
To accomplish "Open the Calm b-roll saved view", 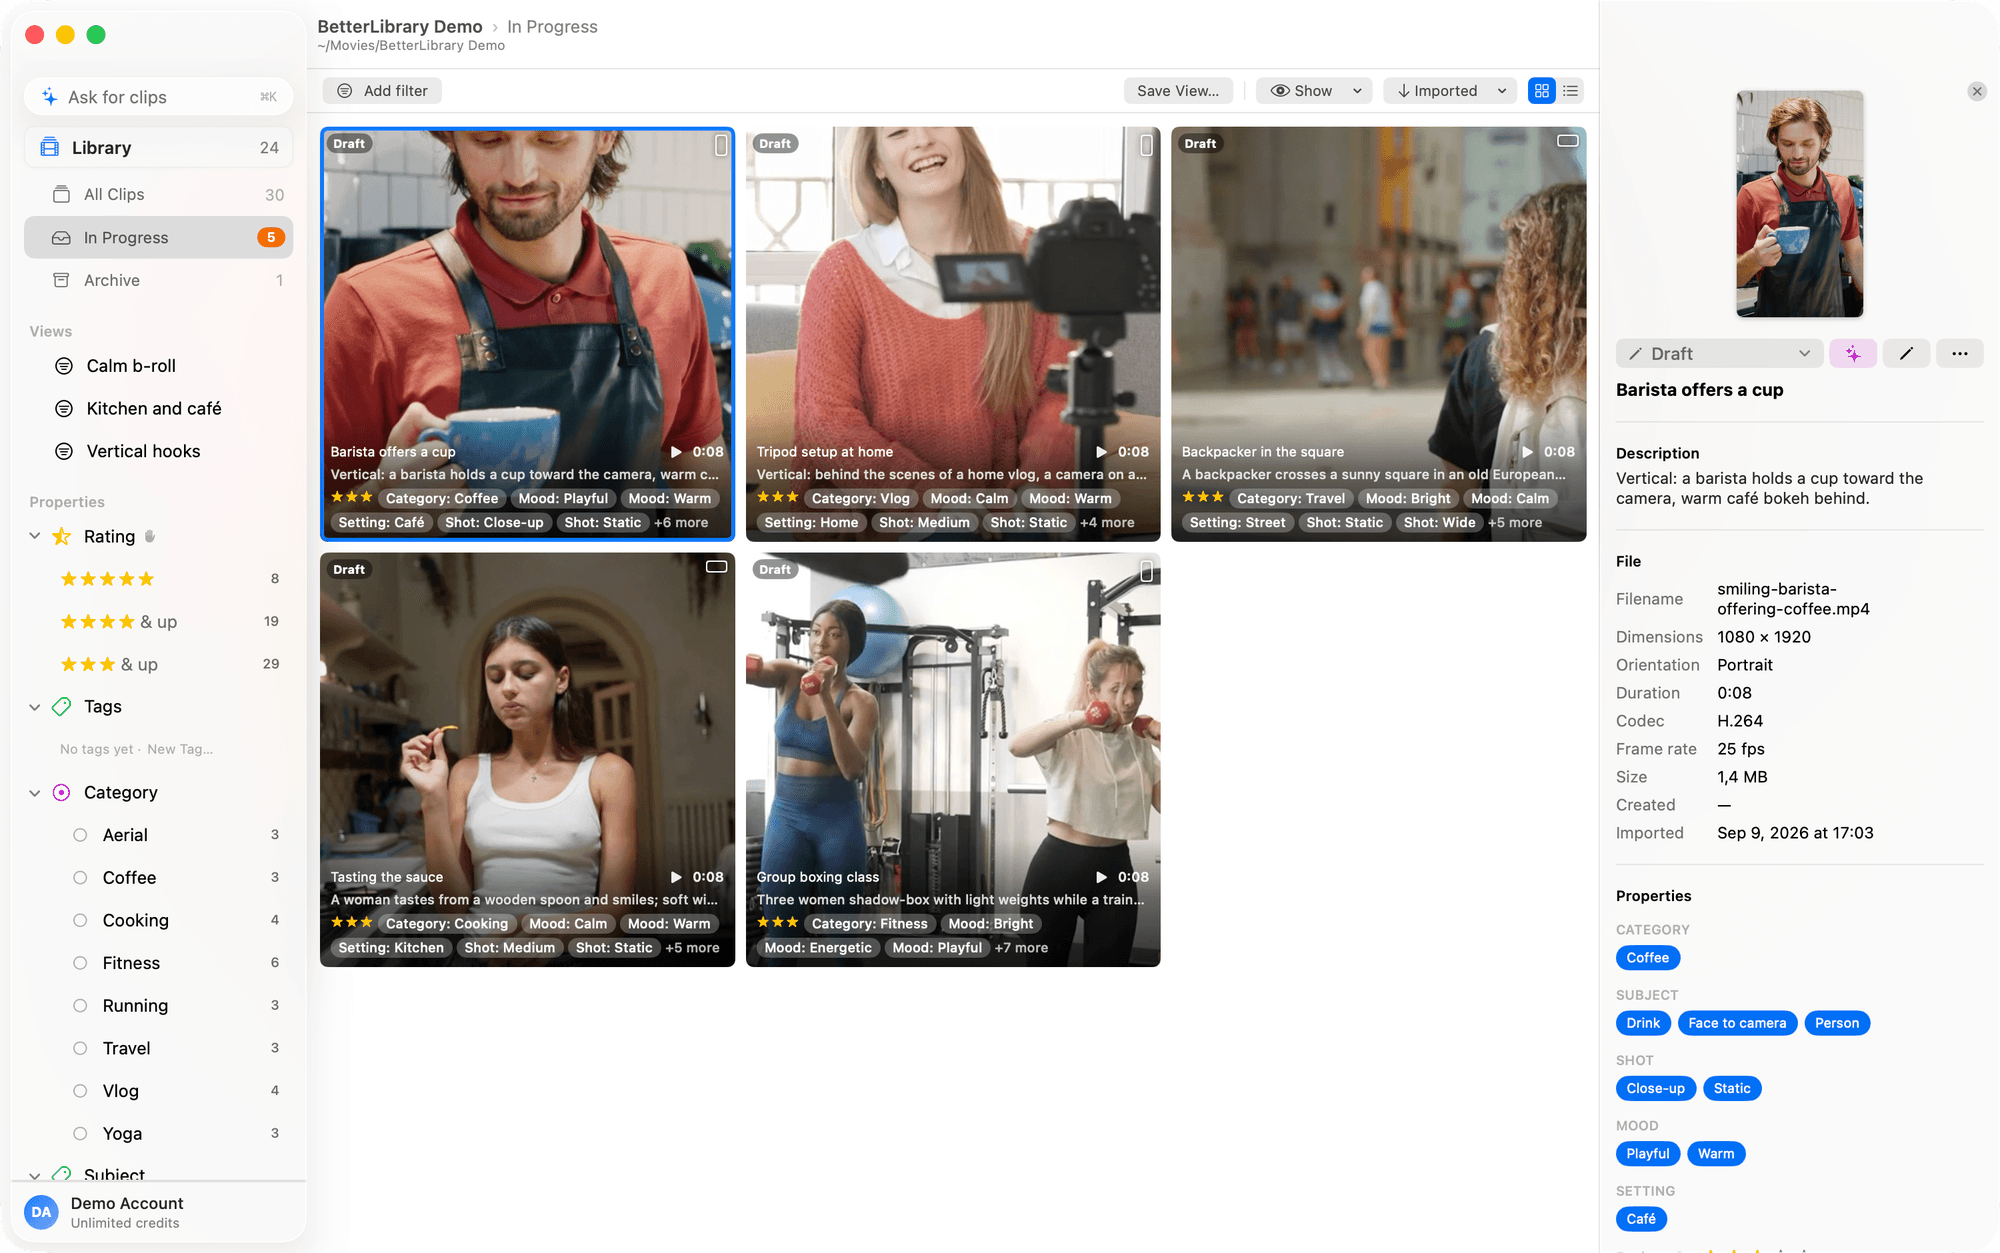I will (x=131, y=366).
